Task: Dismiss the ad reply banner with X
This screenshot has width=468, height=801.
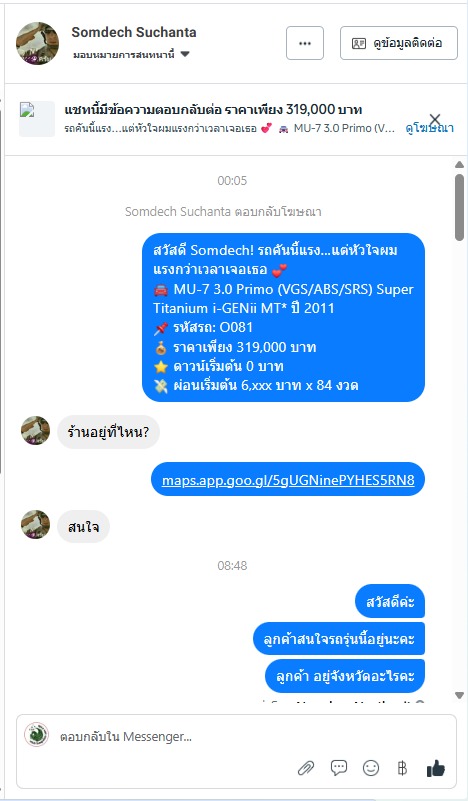Action: 435,120
